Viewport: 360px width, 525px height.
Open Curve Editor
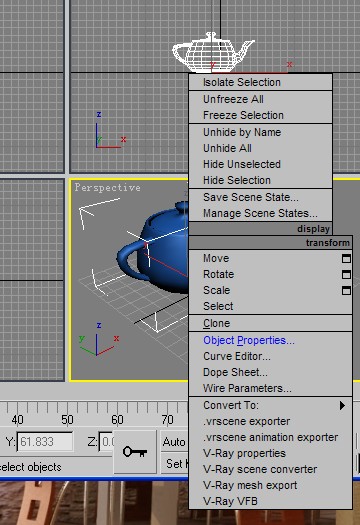point(271,356)
